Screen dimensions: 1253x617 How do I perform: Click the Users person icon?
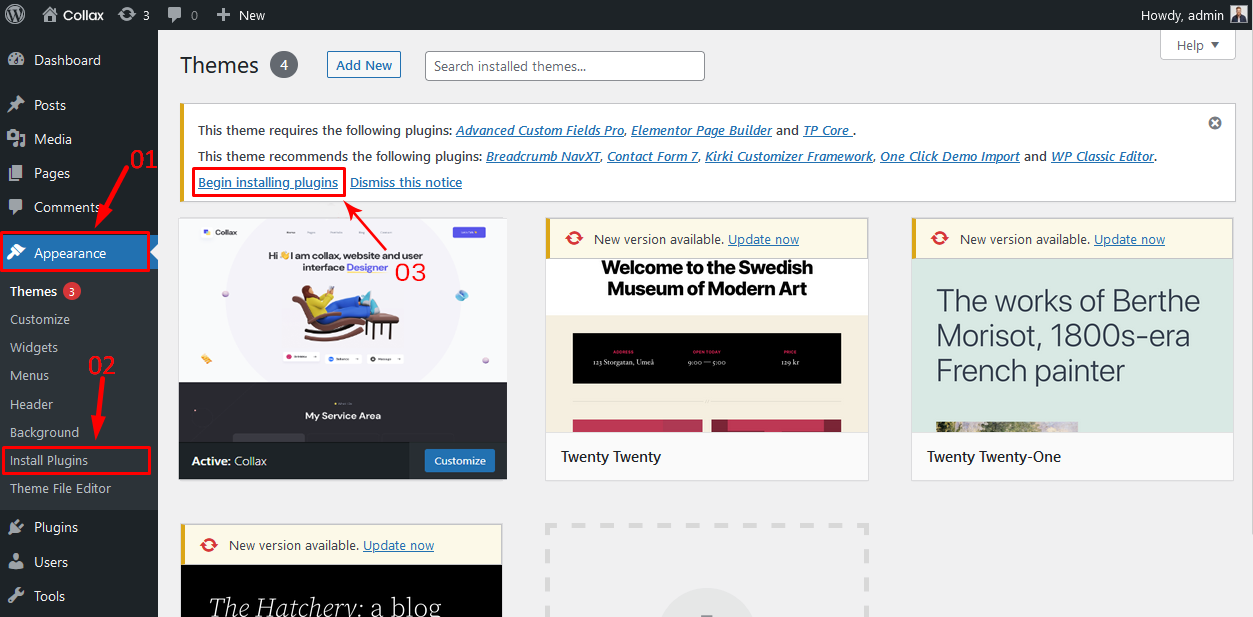(16, 562)
